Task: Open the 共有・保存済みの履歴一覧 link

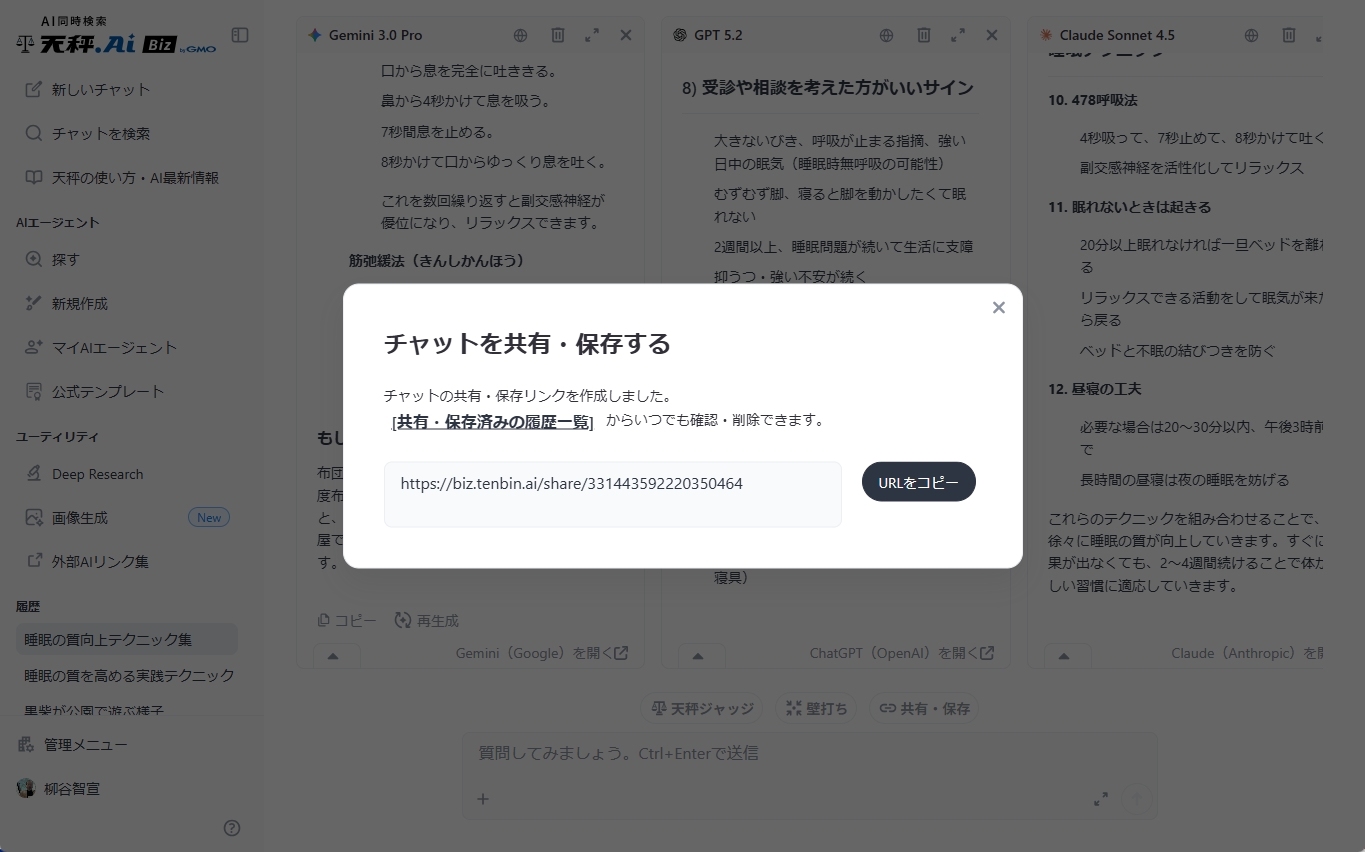Action: coord(491,422)
